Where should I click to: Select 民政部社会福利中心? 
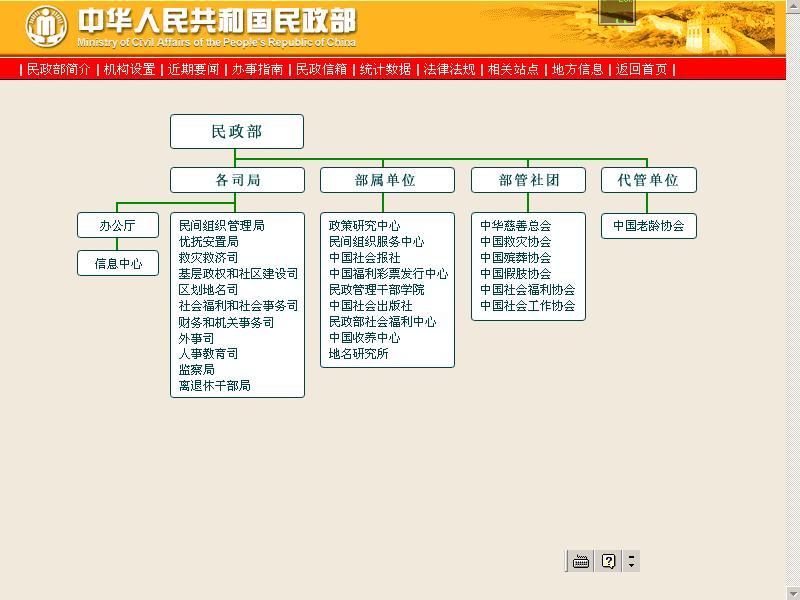click(383, 322)
